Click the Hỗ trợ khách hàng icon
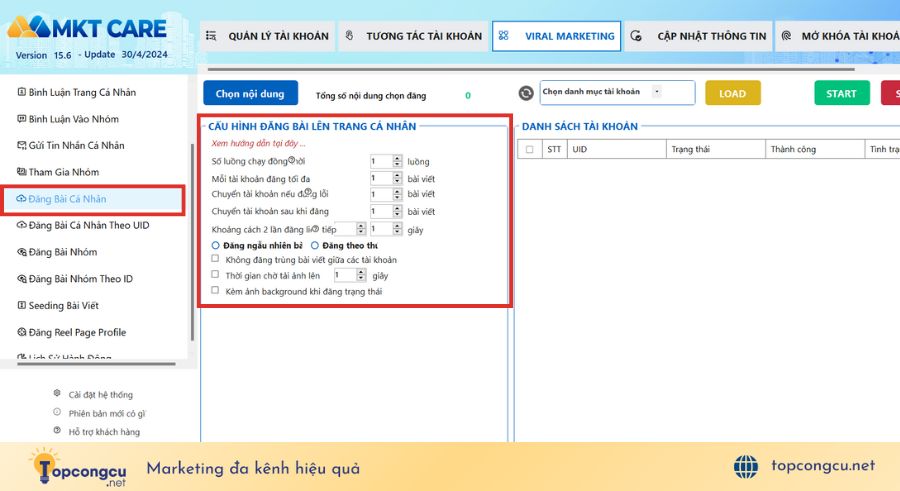 coord(57,430)
